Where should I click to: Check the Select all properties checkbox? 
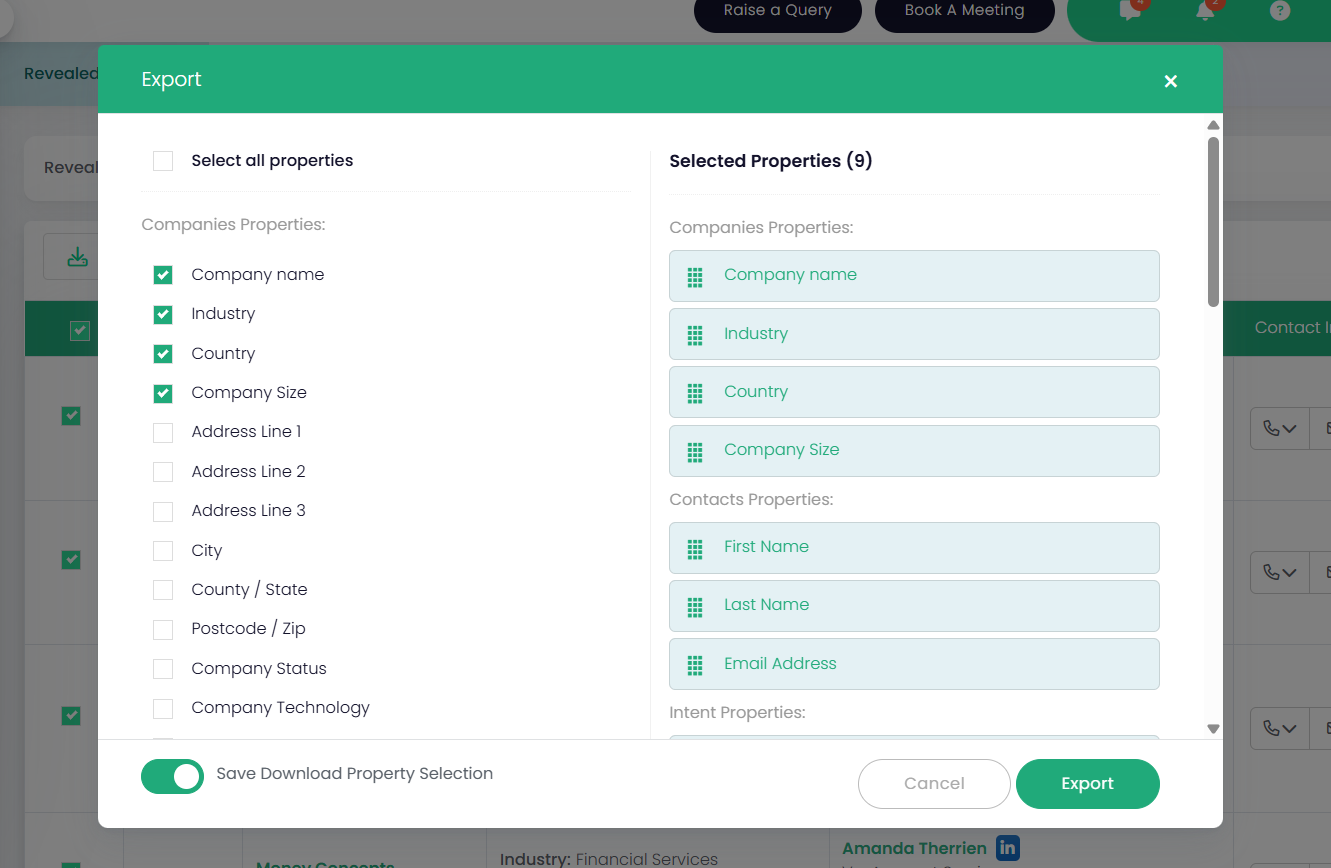pyautogui.click(x=163, y=161)
